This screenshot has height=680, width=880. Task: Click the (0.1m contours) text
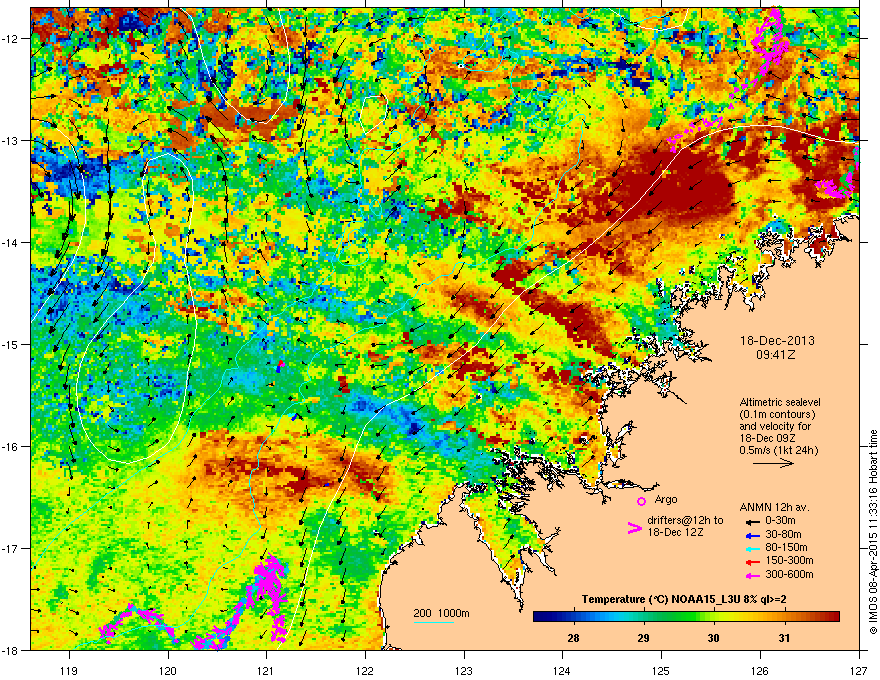pos(777,414)
